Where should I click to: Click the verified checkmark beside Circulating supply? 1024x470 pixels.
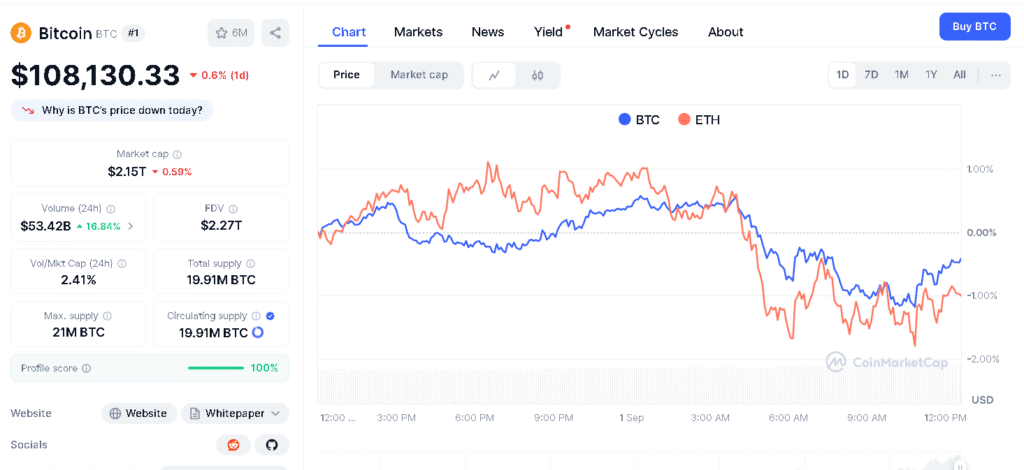[270, 316]
